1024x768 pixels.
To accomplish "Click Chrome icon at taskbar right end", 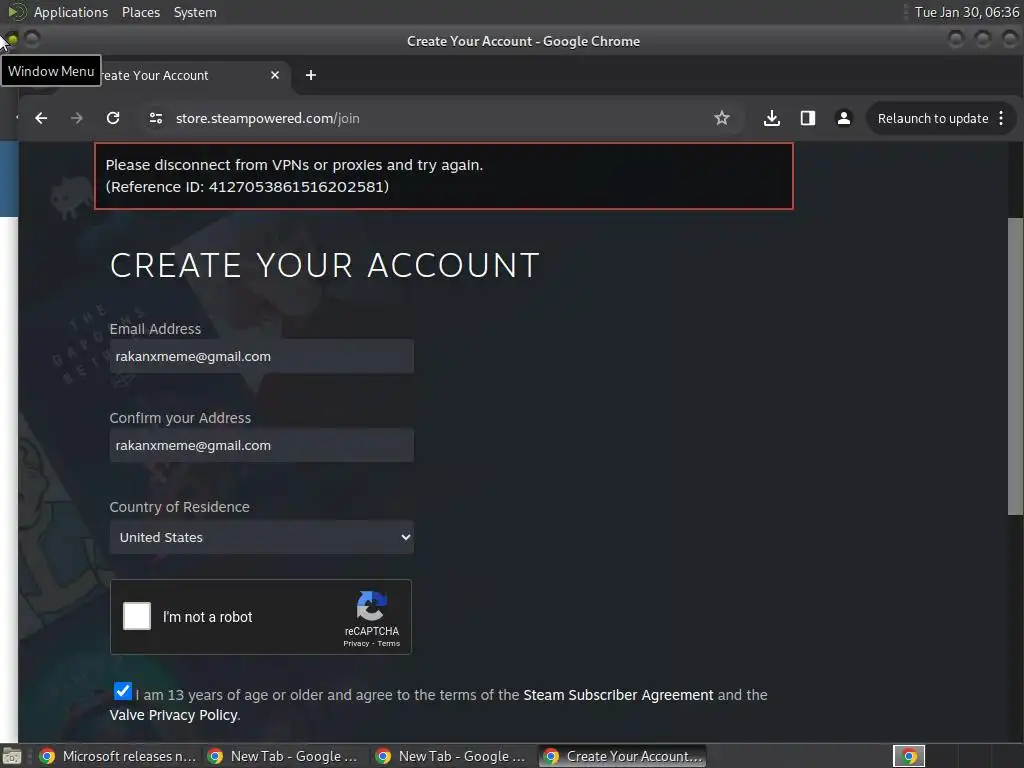I will (909, 756).
